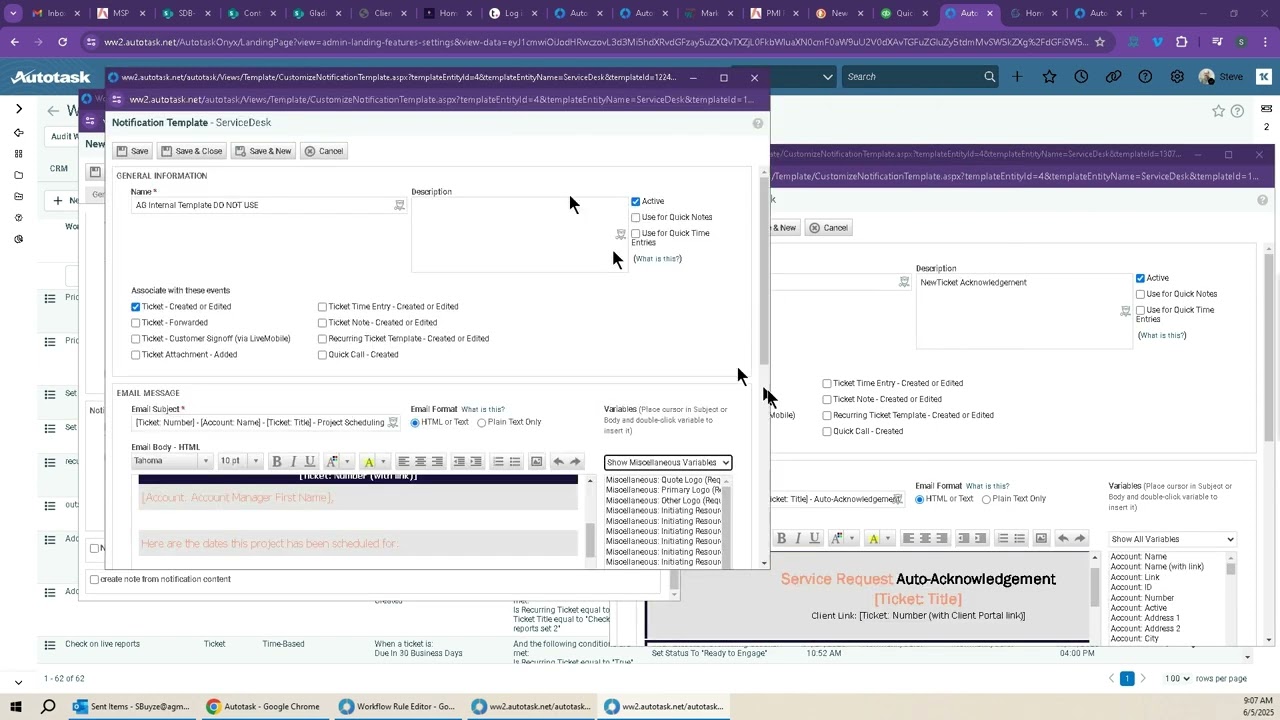Undo in background template window editor
Viewport: 1280px width, 720px height.
(1063, 538)
